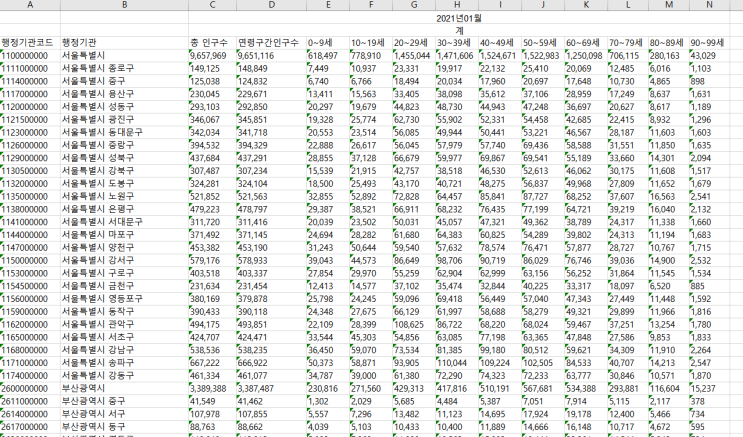The height and width of the screenshot is (437, 743).
Task: Select column K header
Action: (586, 5)
